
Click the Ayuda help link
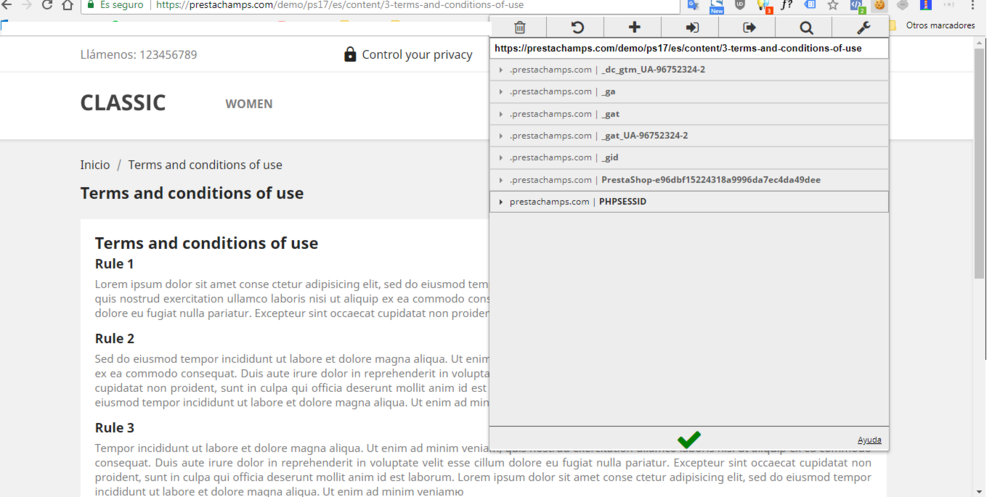[x=869, y=440]
